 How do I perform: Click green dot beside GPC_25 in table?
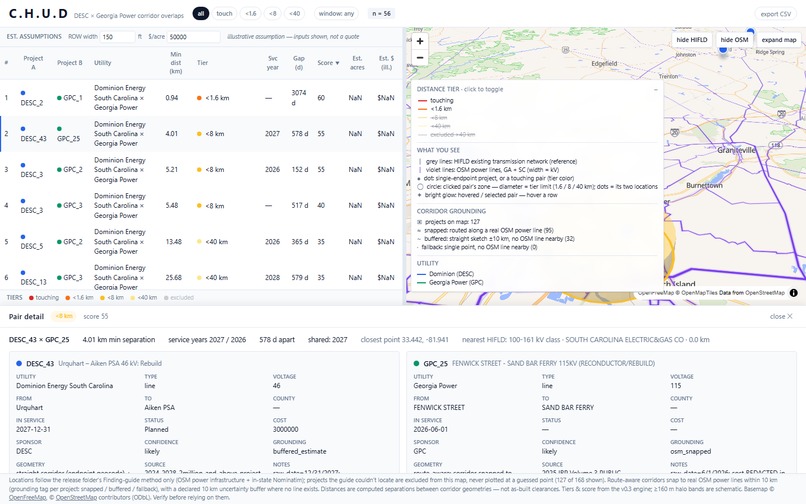pyautogui.click(x=59, y=129)
